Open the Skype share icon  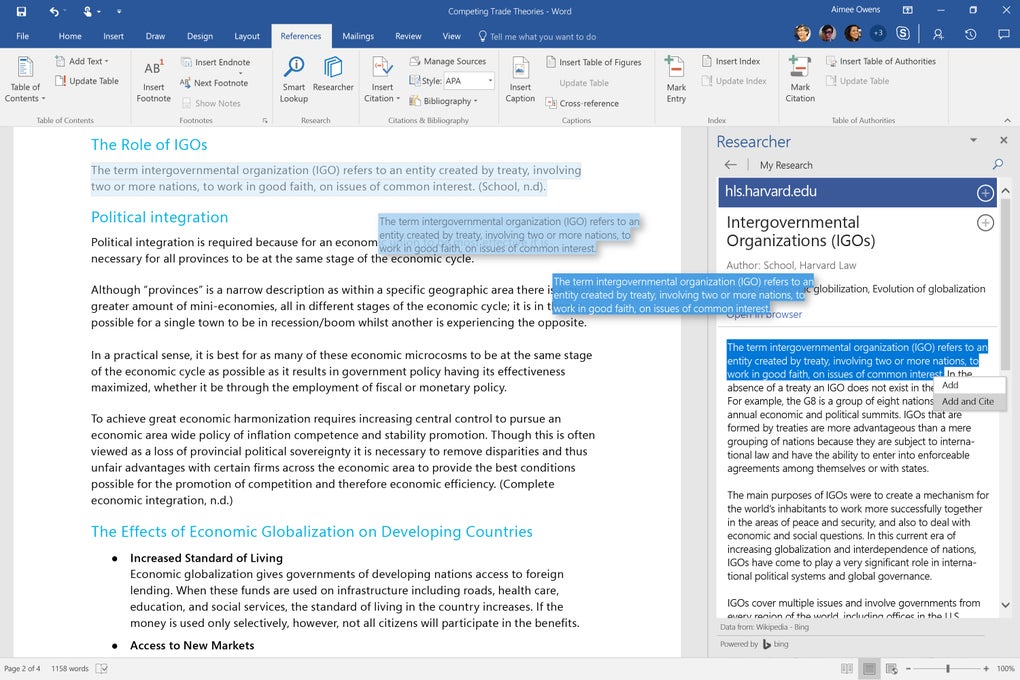click(902, 34)
